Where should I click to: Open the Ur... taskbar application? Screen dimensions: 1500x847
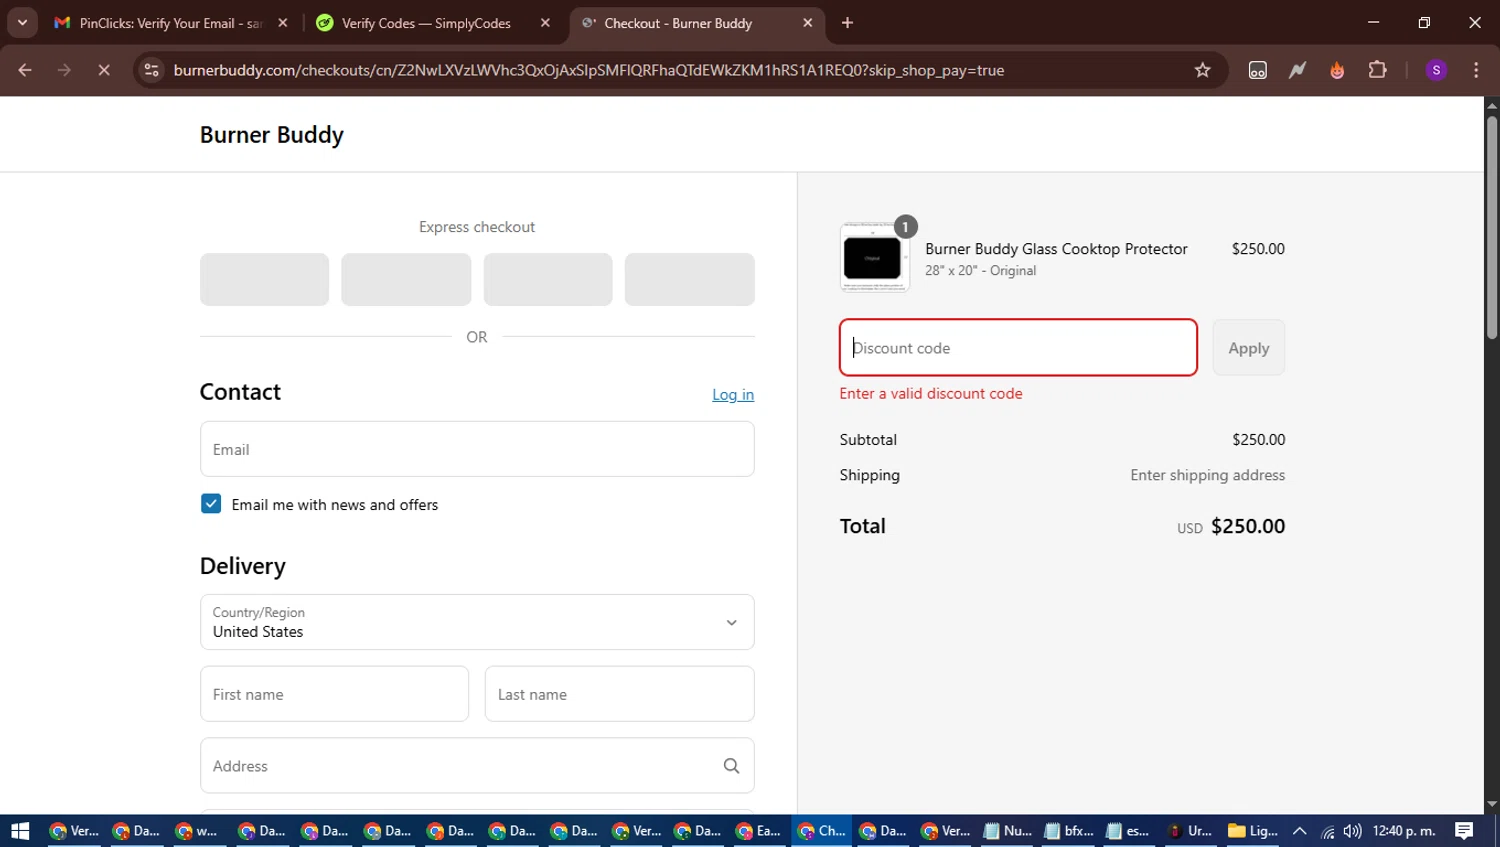[x=1191, y=831]
